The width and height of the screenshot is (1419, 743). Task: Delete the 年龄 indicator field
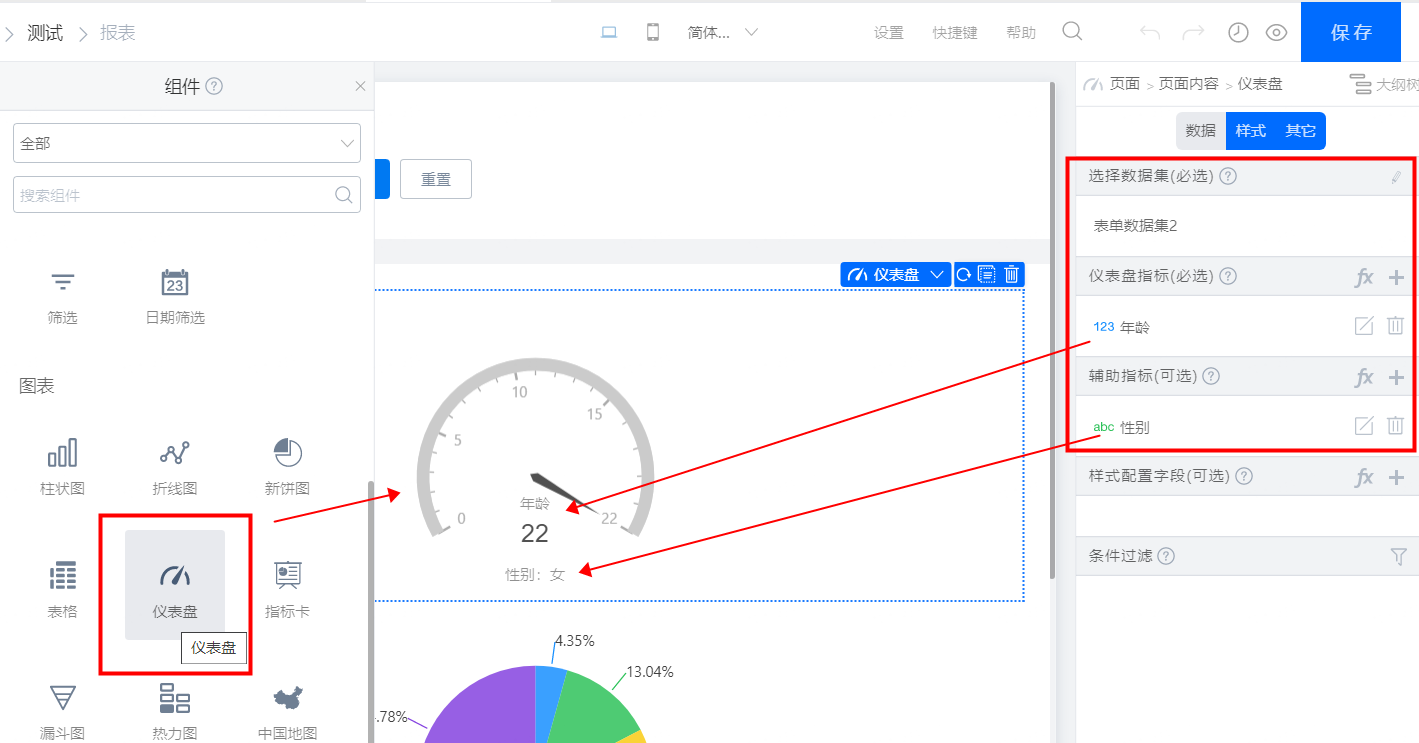coord(1396,326)
